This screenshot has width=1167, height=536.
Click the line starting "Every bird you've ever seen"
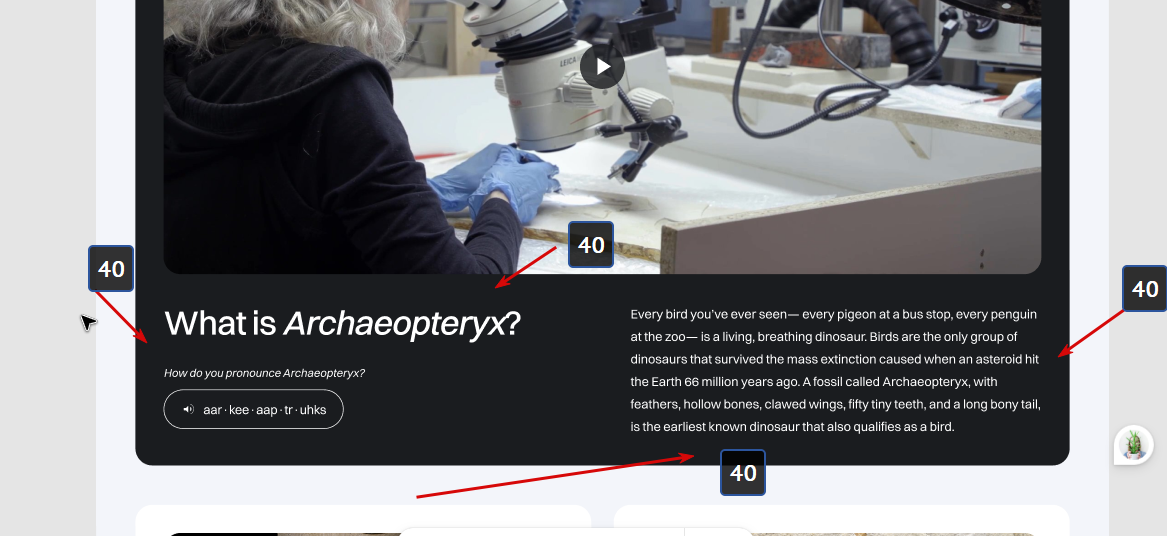(x=834, y=314)
